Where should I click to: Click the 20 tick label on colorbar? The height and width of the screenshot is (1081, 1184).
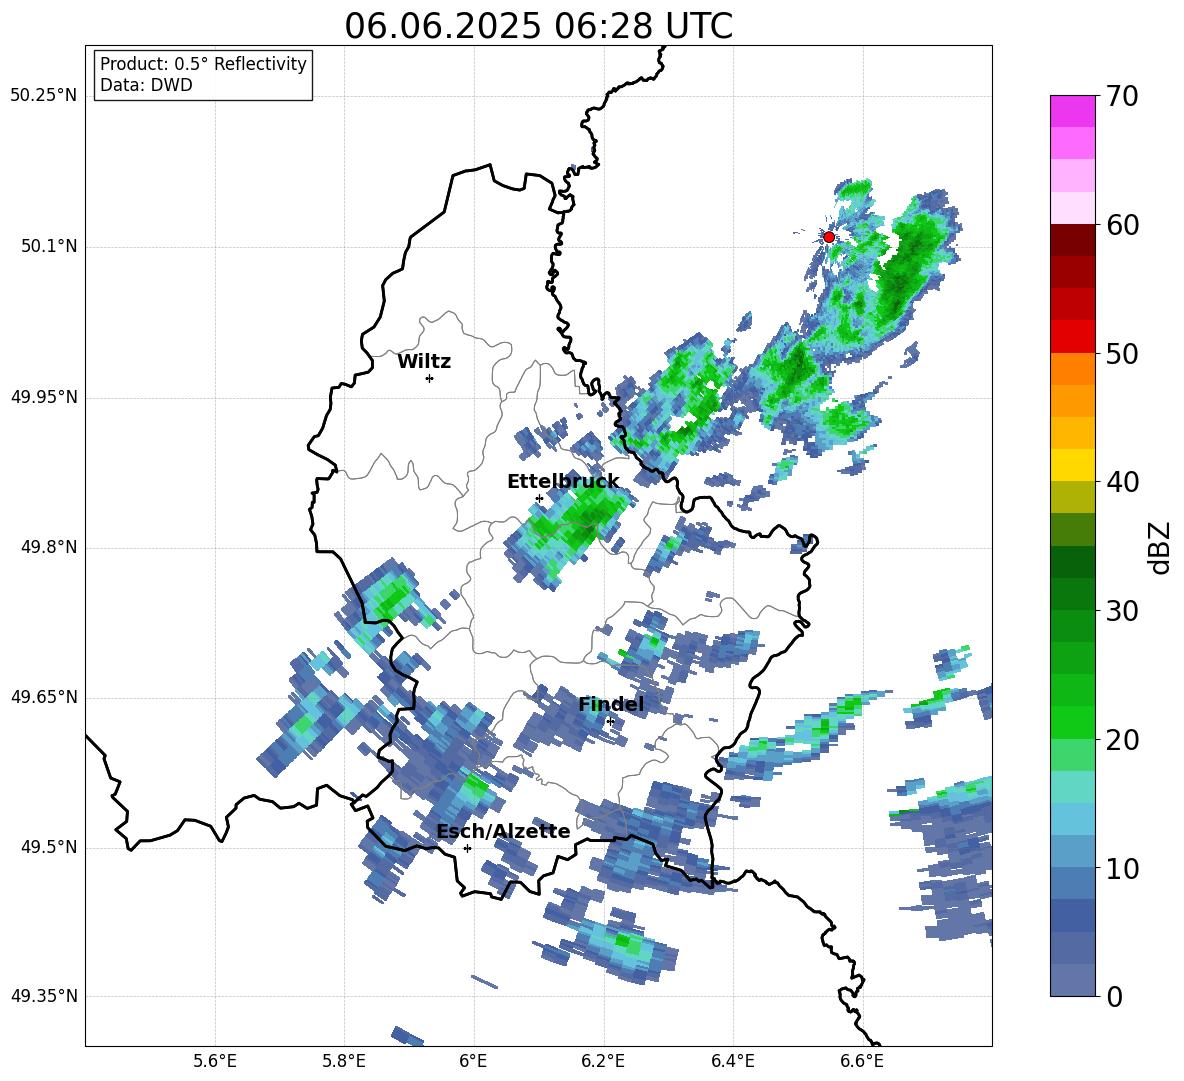coord(1121,740)
